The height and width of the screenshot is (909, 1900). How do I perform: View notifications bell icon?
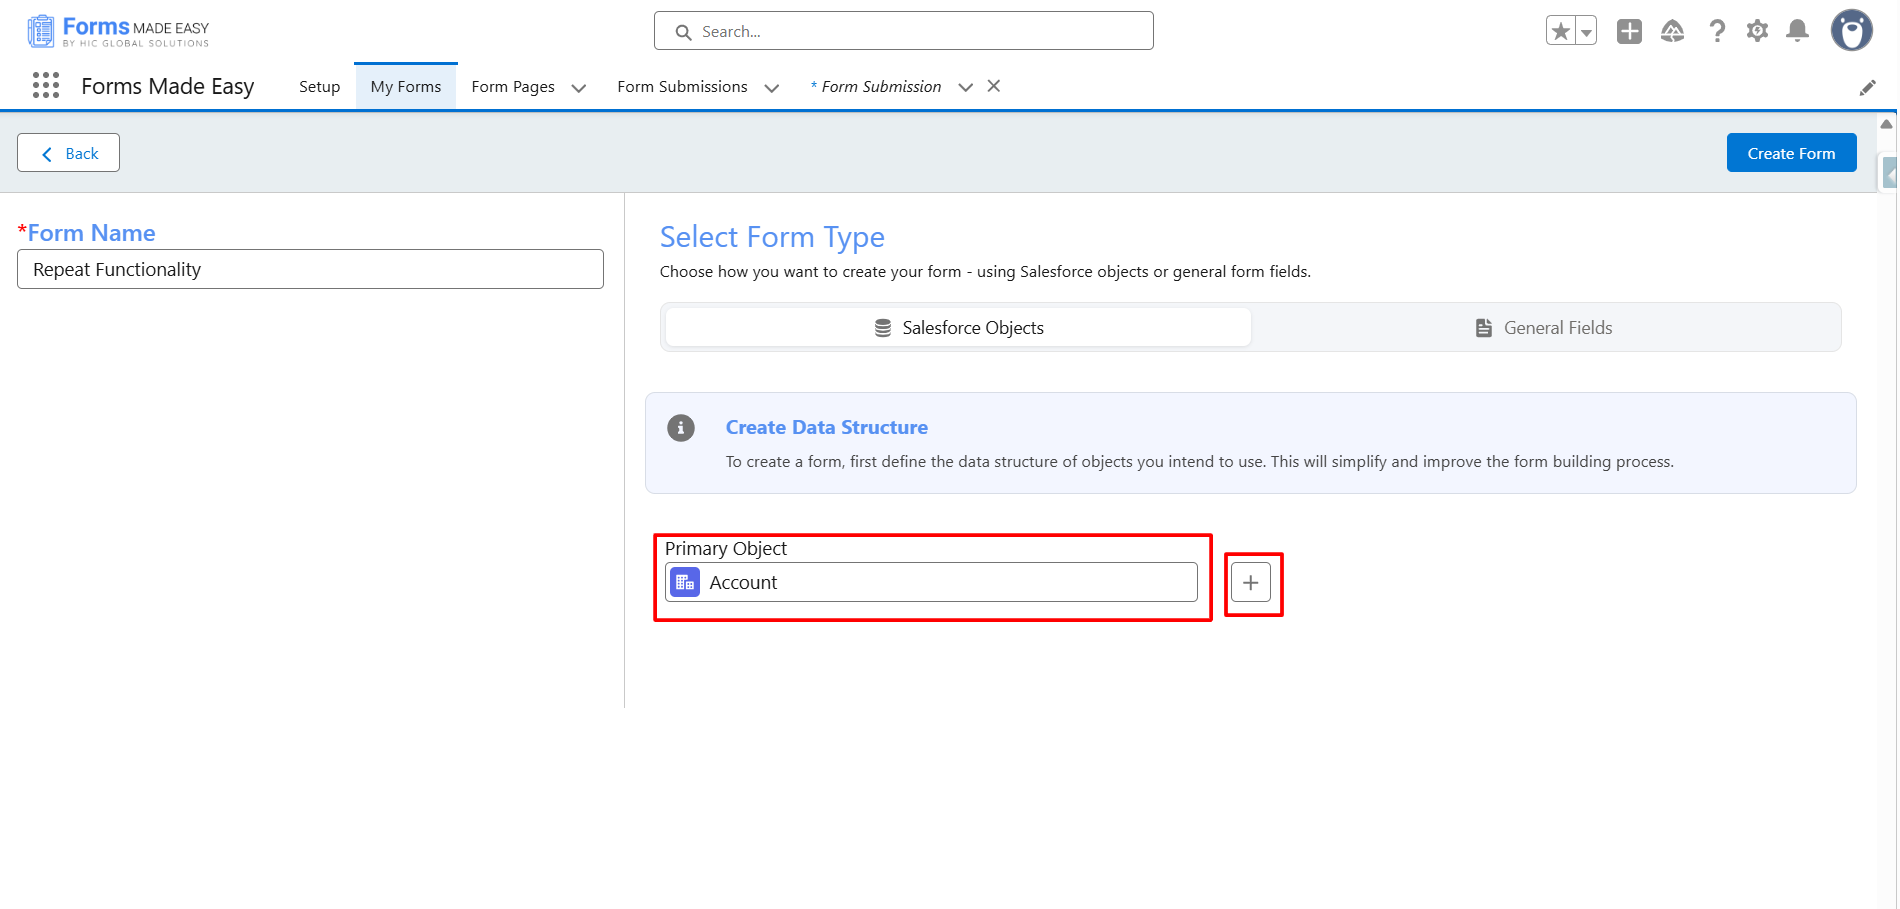(1797, 31)
